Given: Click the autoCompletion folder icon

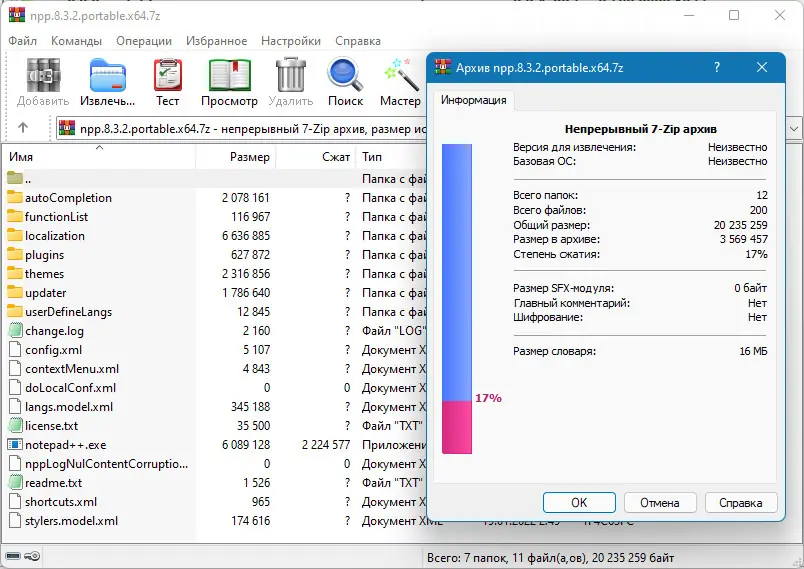Looking at the screenshot, I should point(15,197).
